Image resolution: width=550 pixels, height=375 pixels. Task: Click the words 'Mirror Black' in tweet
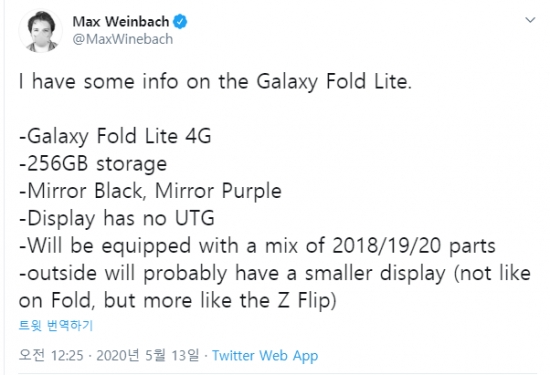click(x=85, y=191)
